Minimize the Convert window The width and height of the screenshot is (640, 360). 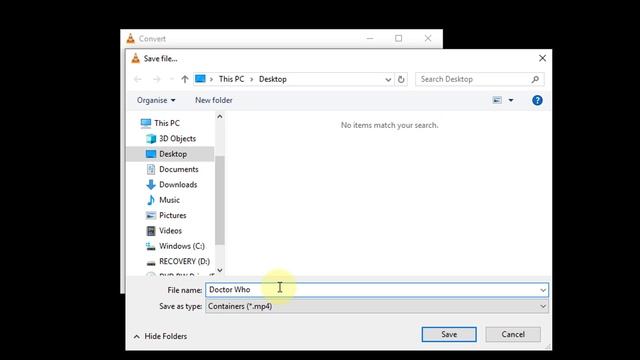370,38
